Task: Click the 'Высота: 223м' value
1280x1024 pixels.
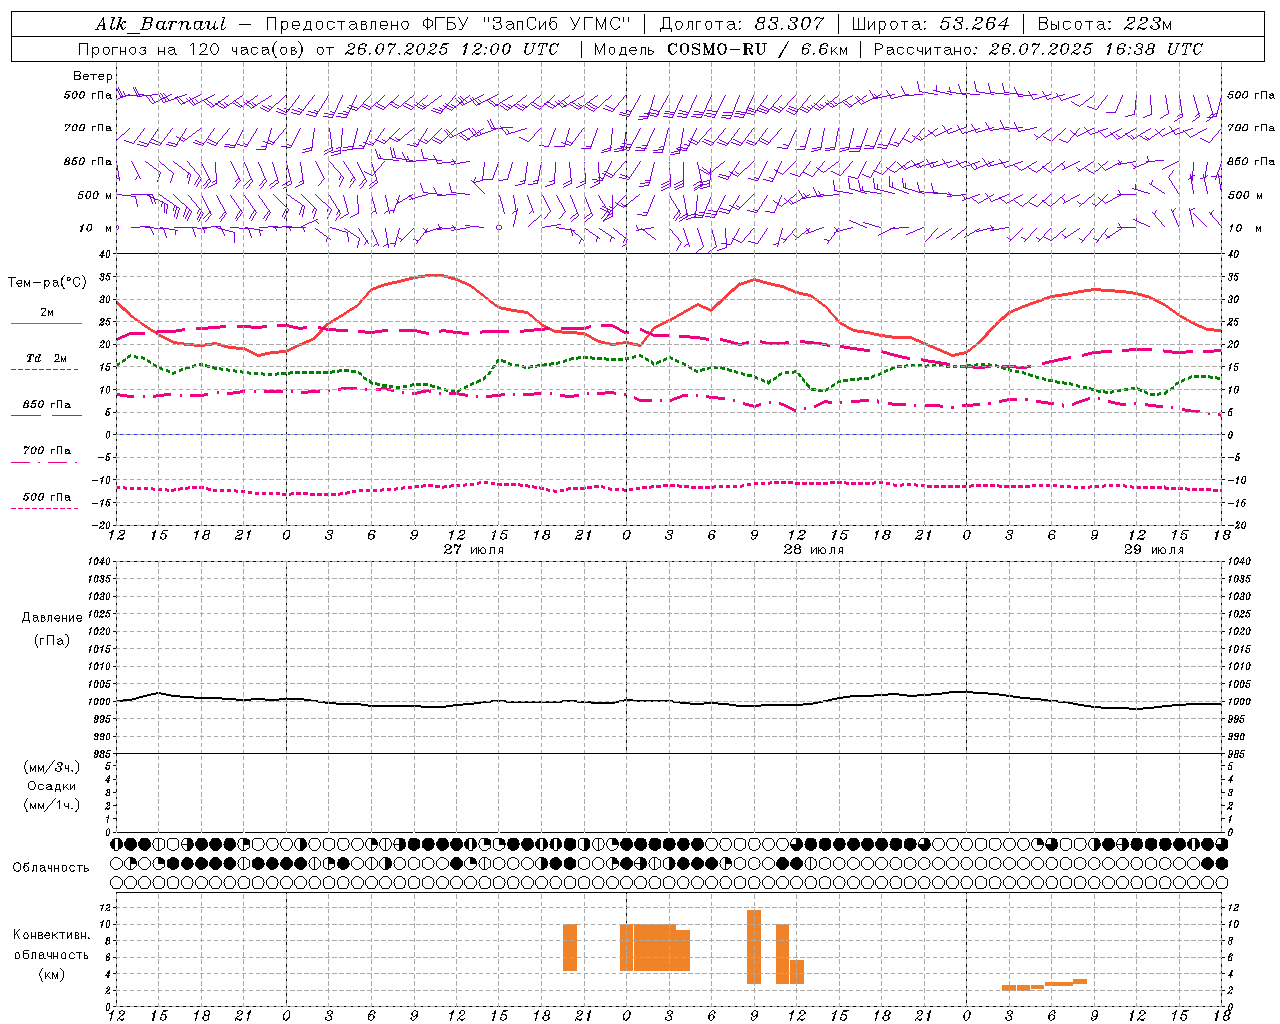Action: pos(1105,24)
